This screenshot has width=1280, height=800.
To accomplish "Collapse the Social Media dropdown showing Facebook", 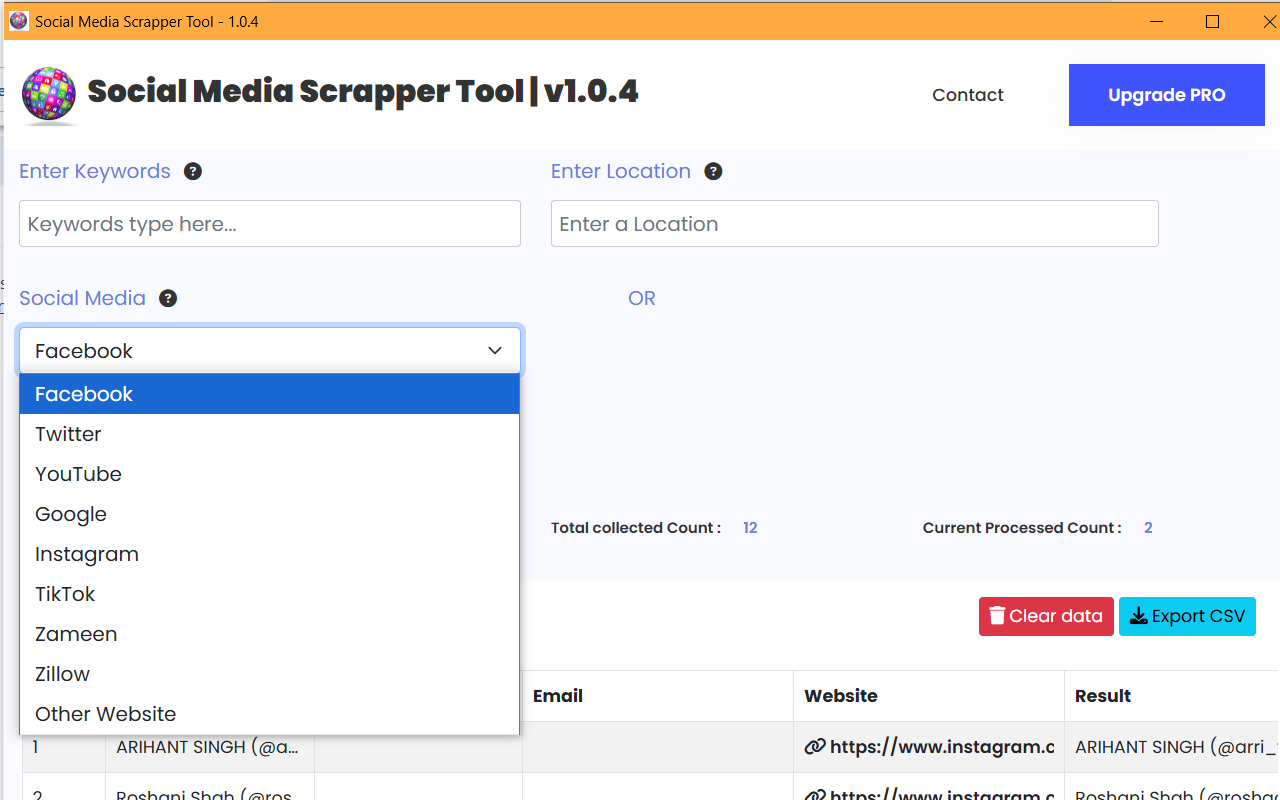I will [x=270, y=351].
